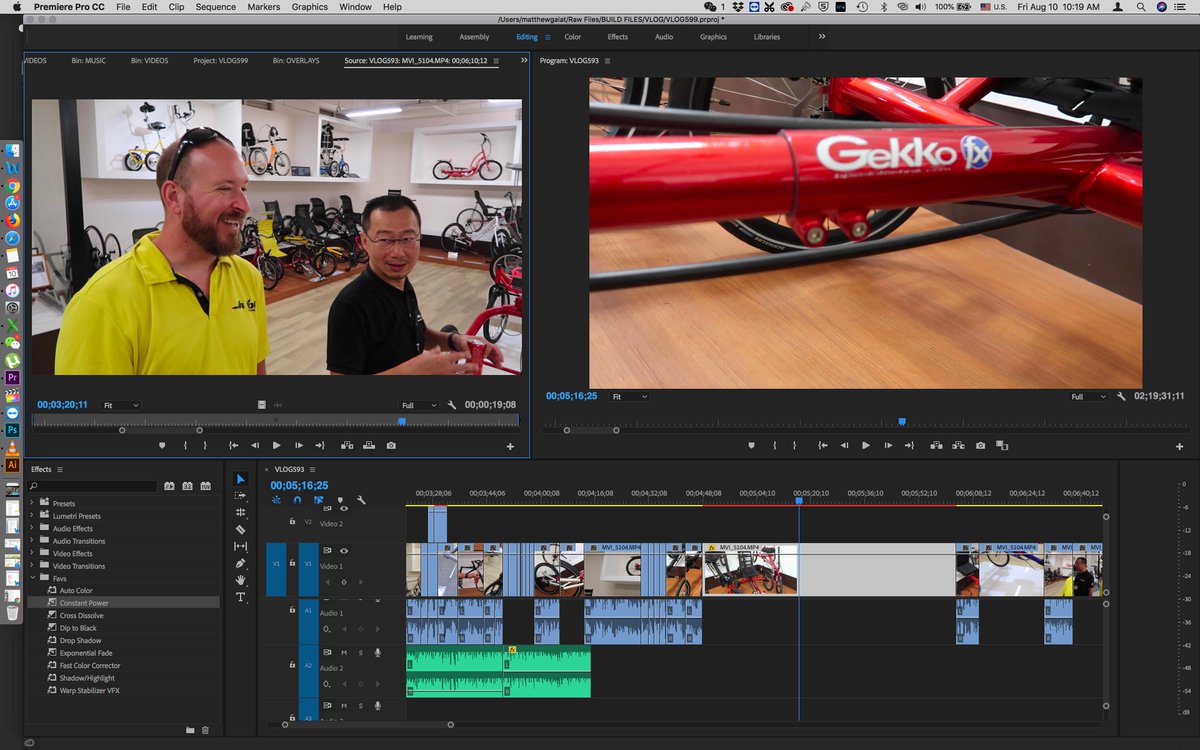The image size is (1200, 750).
Task: Collapse the Favs folder
Action: click(32, 578)
